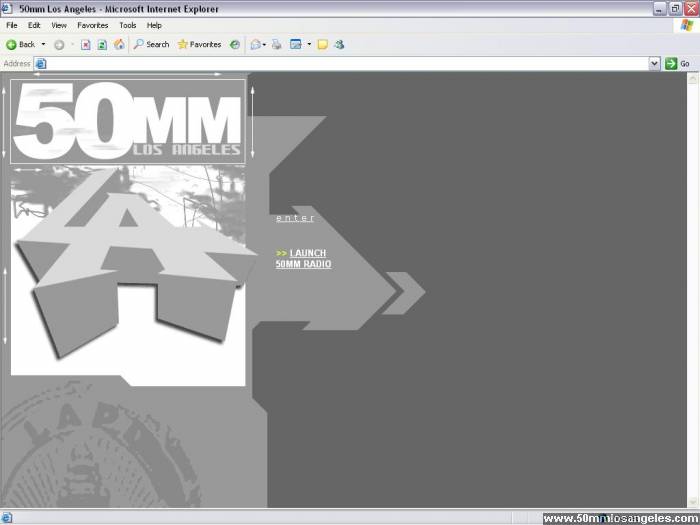Click the 'LAUNCH 50MM RADIO' link
This screenshot has width=700, height=525.
pos(304,258)
